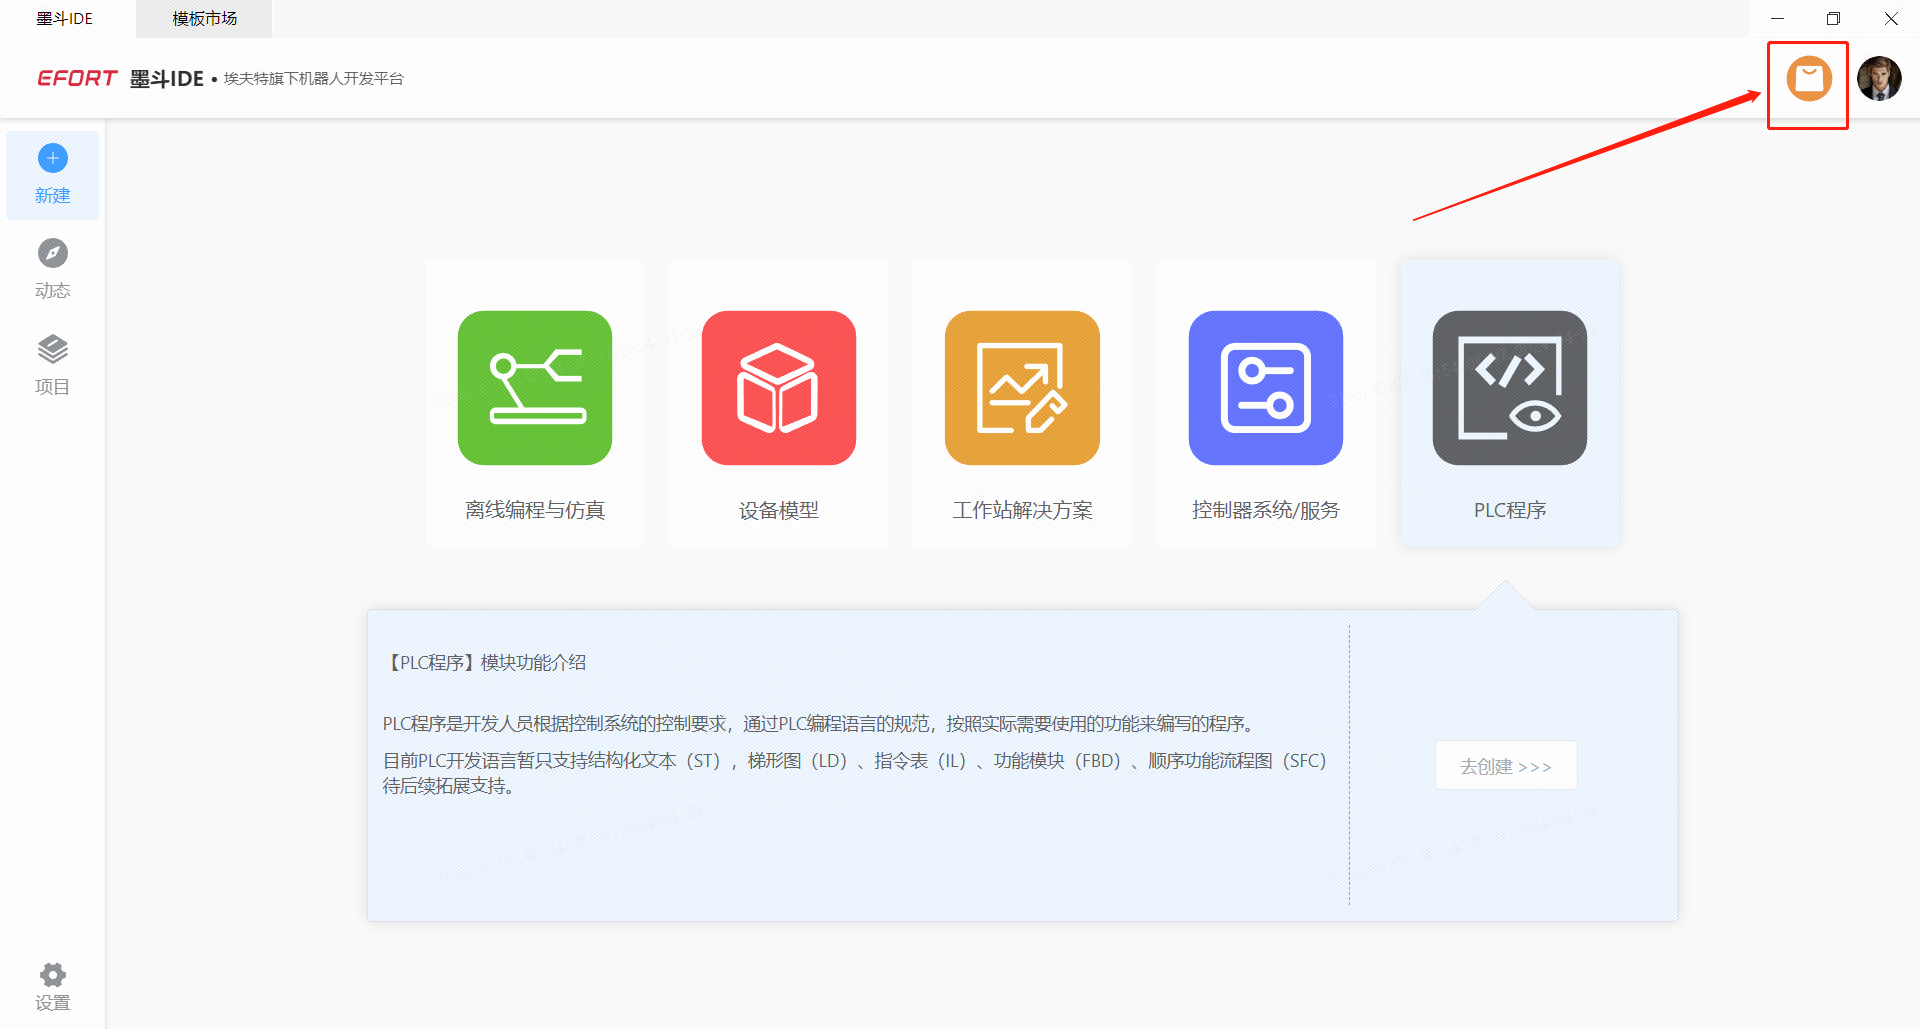Click the plus icon for 新建

click(53, 158)
